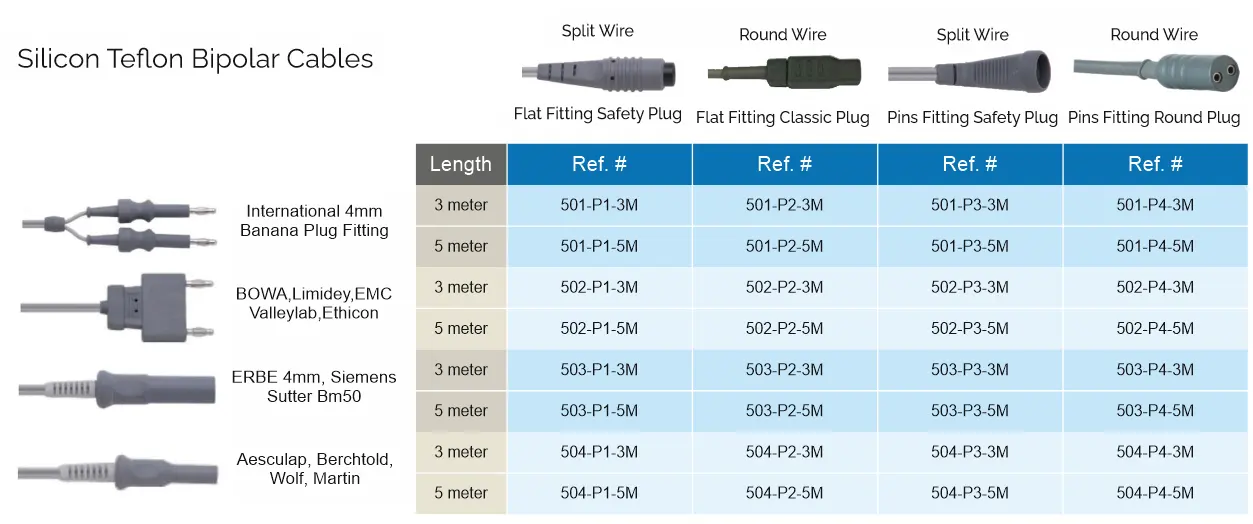The height and width of the screenshot is (524, 1253).
Task: Click the Pins Fitting Round Plug label
Action: 1154,117
